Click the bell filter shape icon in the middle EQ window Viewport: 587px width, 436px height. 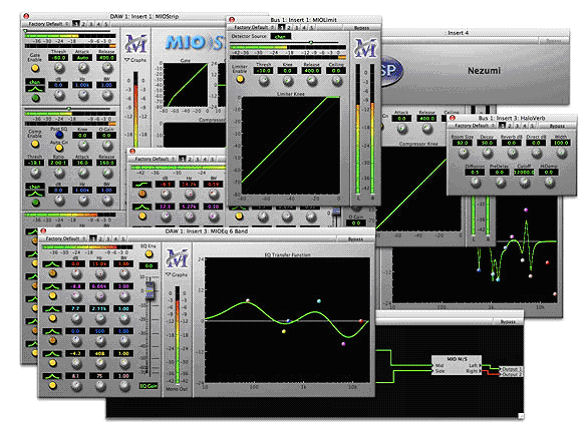coord(142,207)
